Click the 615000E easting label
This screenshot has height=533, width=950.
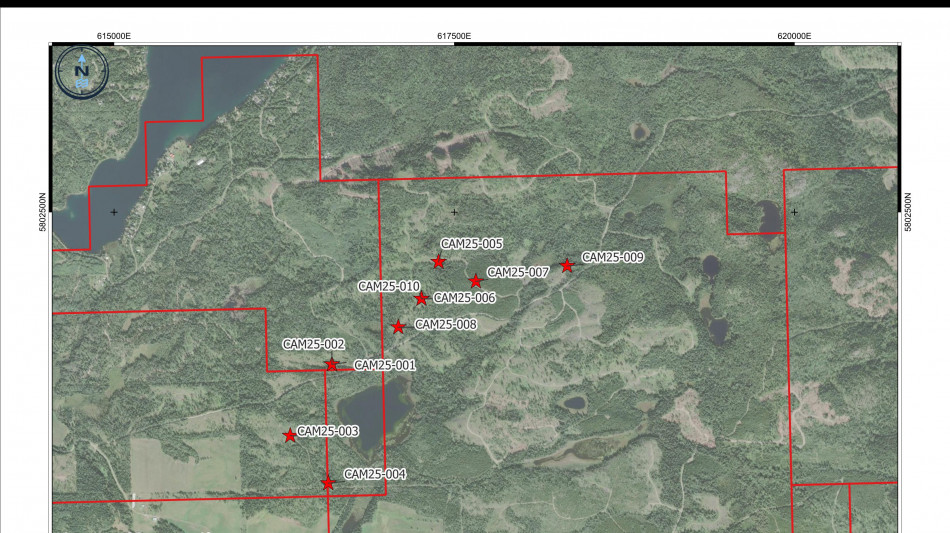point(114,36)
